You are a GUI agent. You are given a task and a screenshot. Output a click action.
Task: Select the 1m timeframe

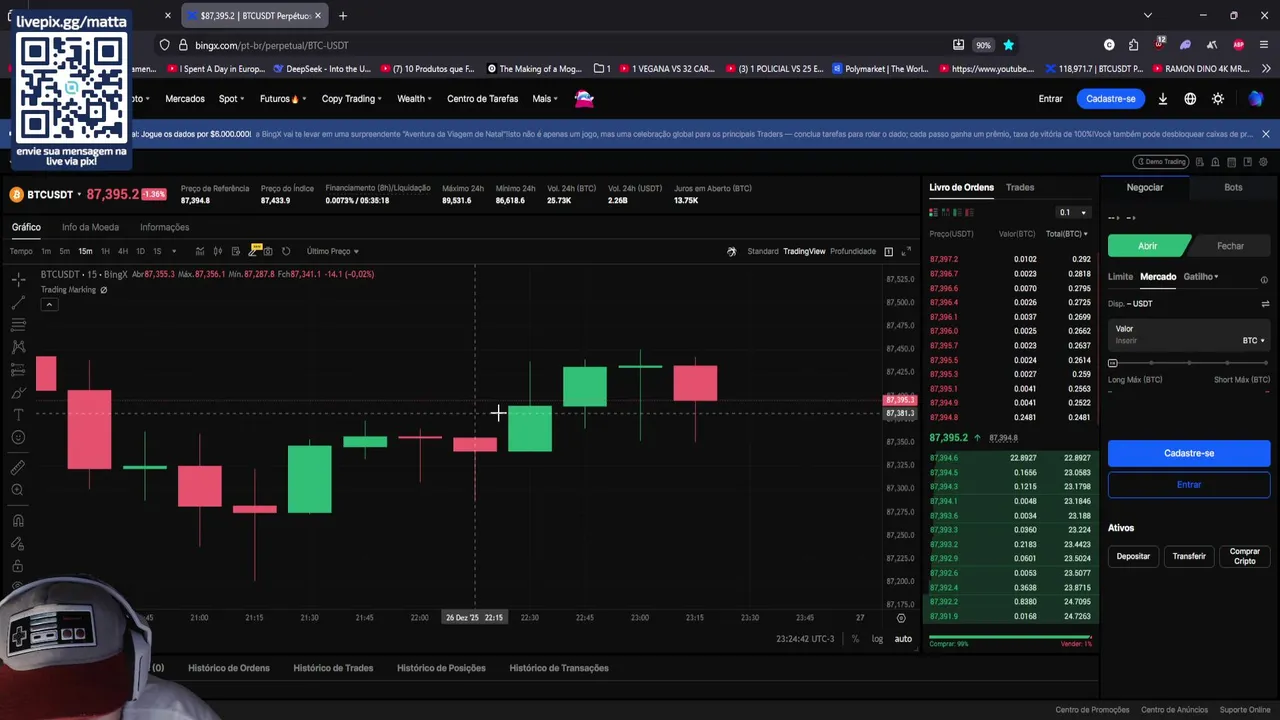click(x=46, y=251)
